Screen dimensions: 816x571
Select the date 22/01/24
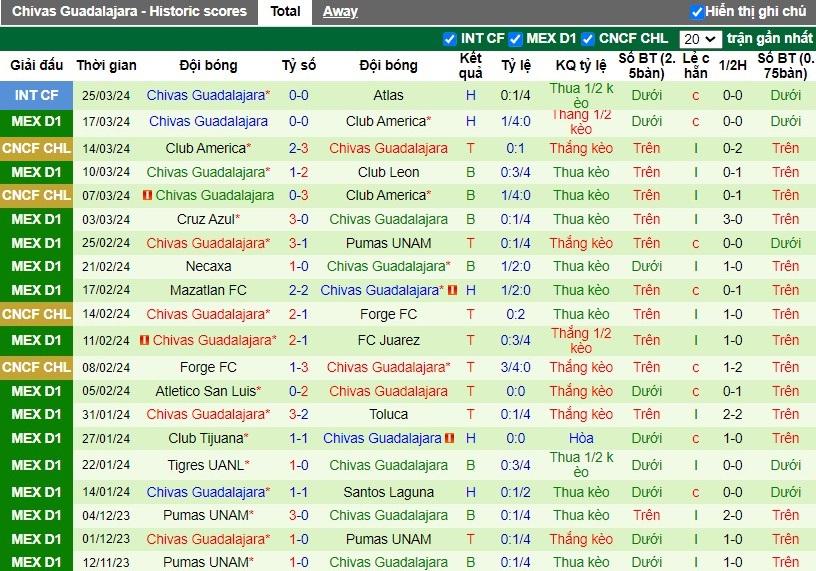tap(106, 465)
